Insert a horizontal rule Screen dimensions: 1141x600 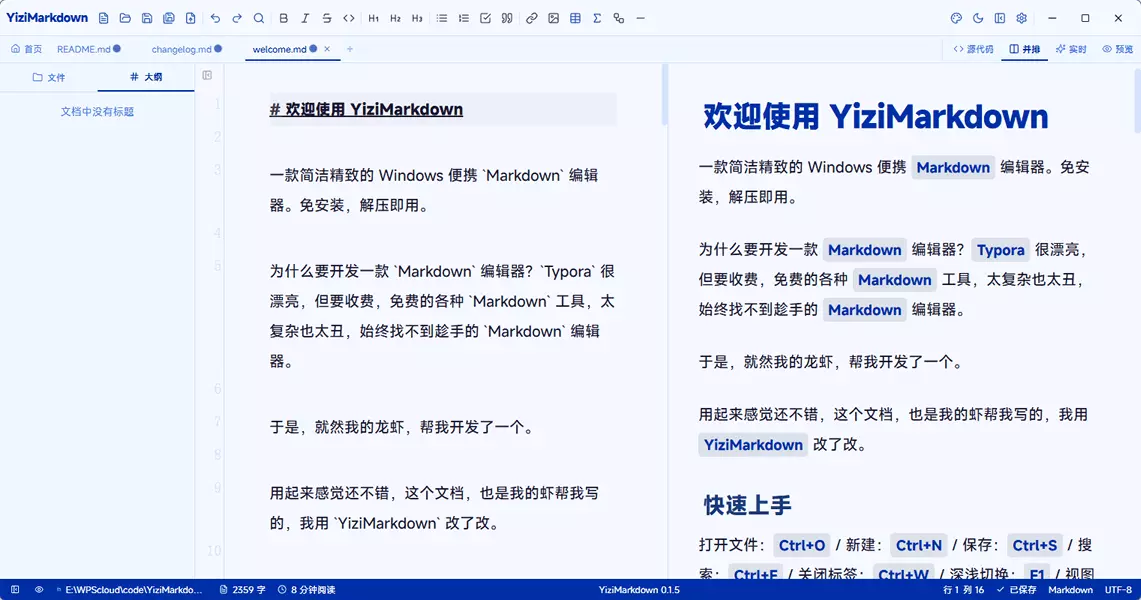(x=640, y=18)
